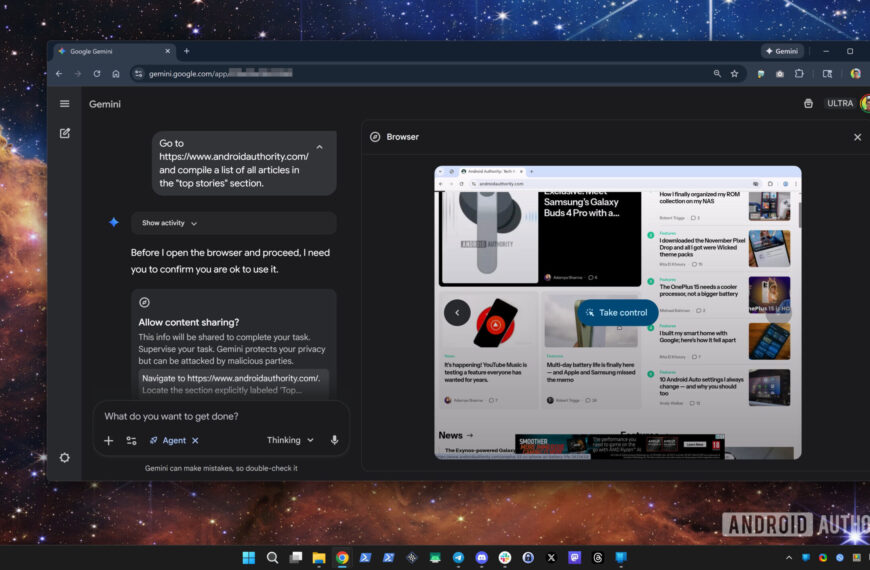870x570 pixels.
Task: Close the Browser side panel
Action: pyautogui.click(x=857, y=137)
